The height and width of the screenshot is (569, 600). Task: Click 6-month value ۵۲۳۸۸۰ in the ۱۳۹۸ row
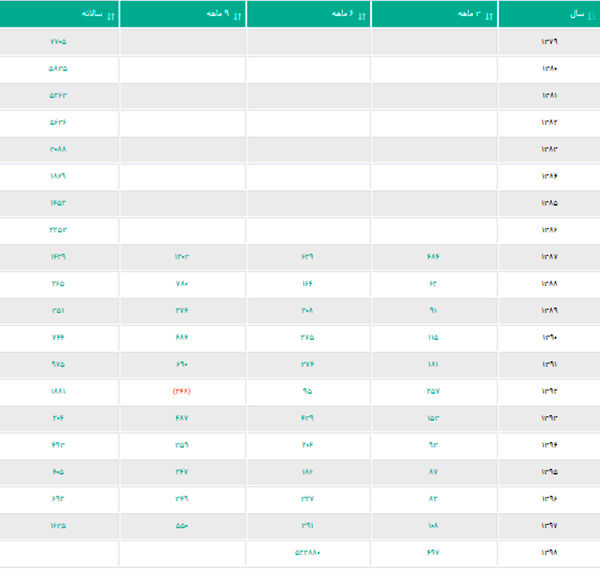[x=307, y=553]
